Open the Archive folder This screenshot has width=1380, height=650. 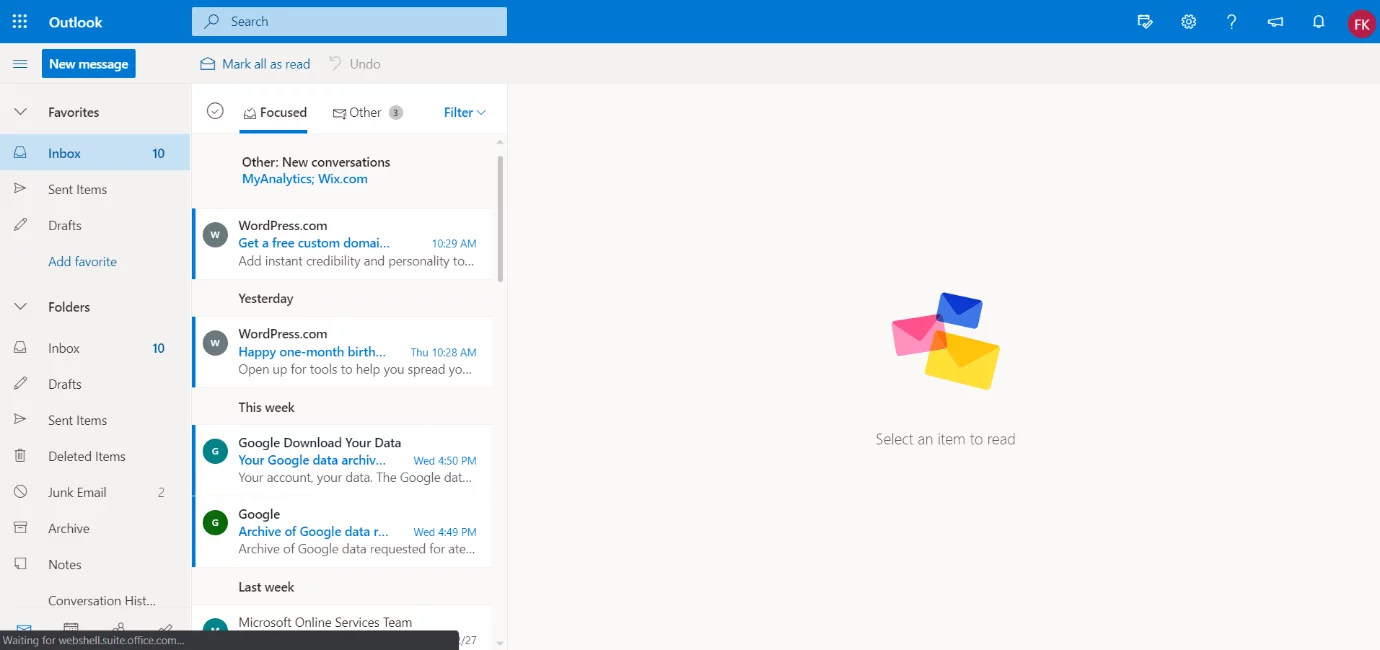point(95,528)
